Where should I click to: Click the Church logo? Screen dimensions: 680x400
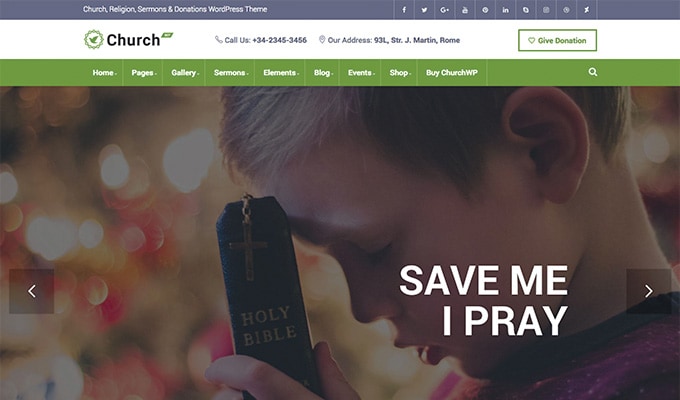coord(128,39)
